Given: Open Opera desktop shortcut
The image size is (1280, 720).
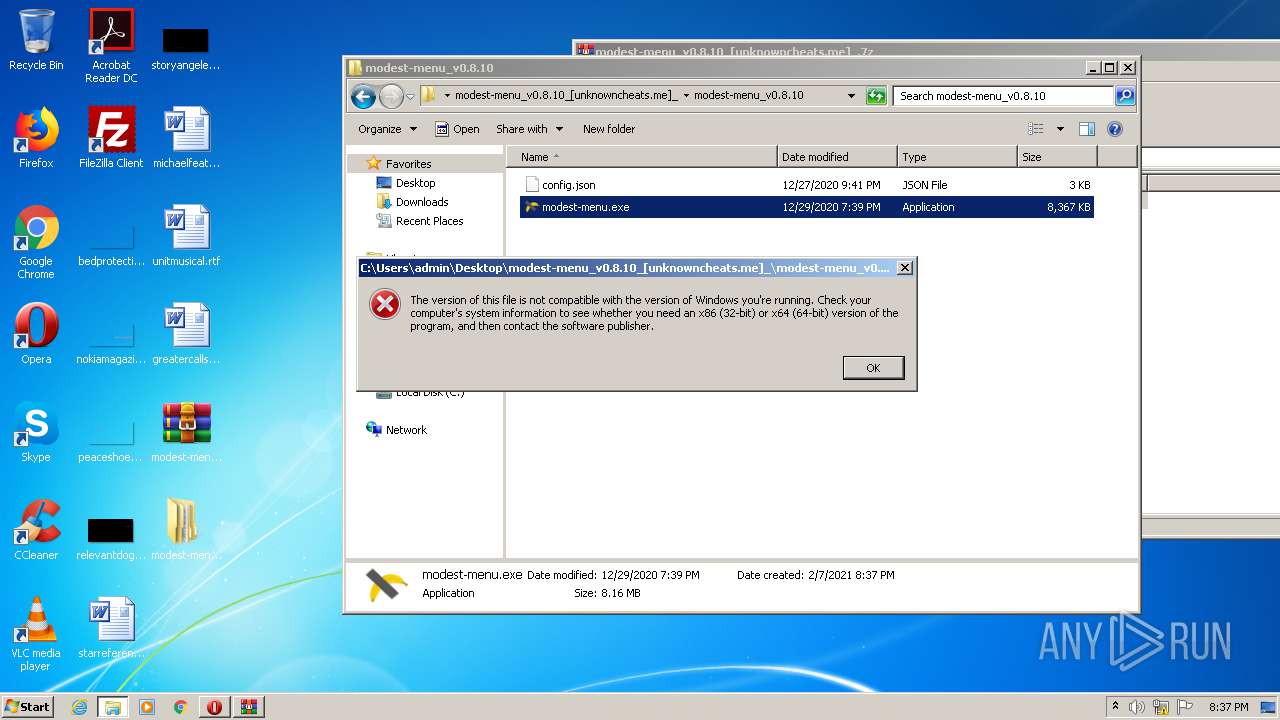Looking at the screenshot, I should (36, 334).
